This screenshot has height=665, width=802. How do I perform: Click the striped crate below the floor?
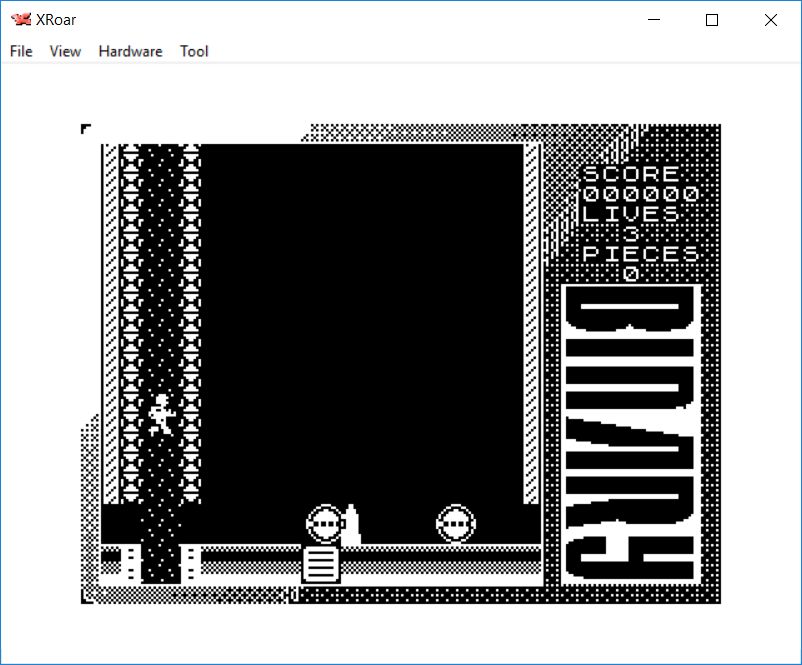[x=322, y=564]
